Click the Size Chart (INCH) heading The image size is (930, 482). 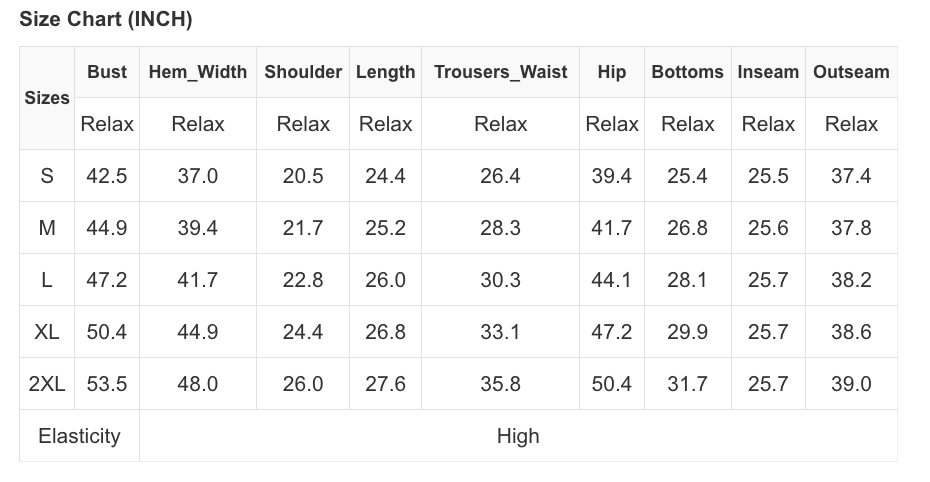pyautogui.click(x=106, y=19)
